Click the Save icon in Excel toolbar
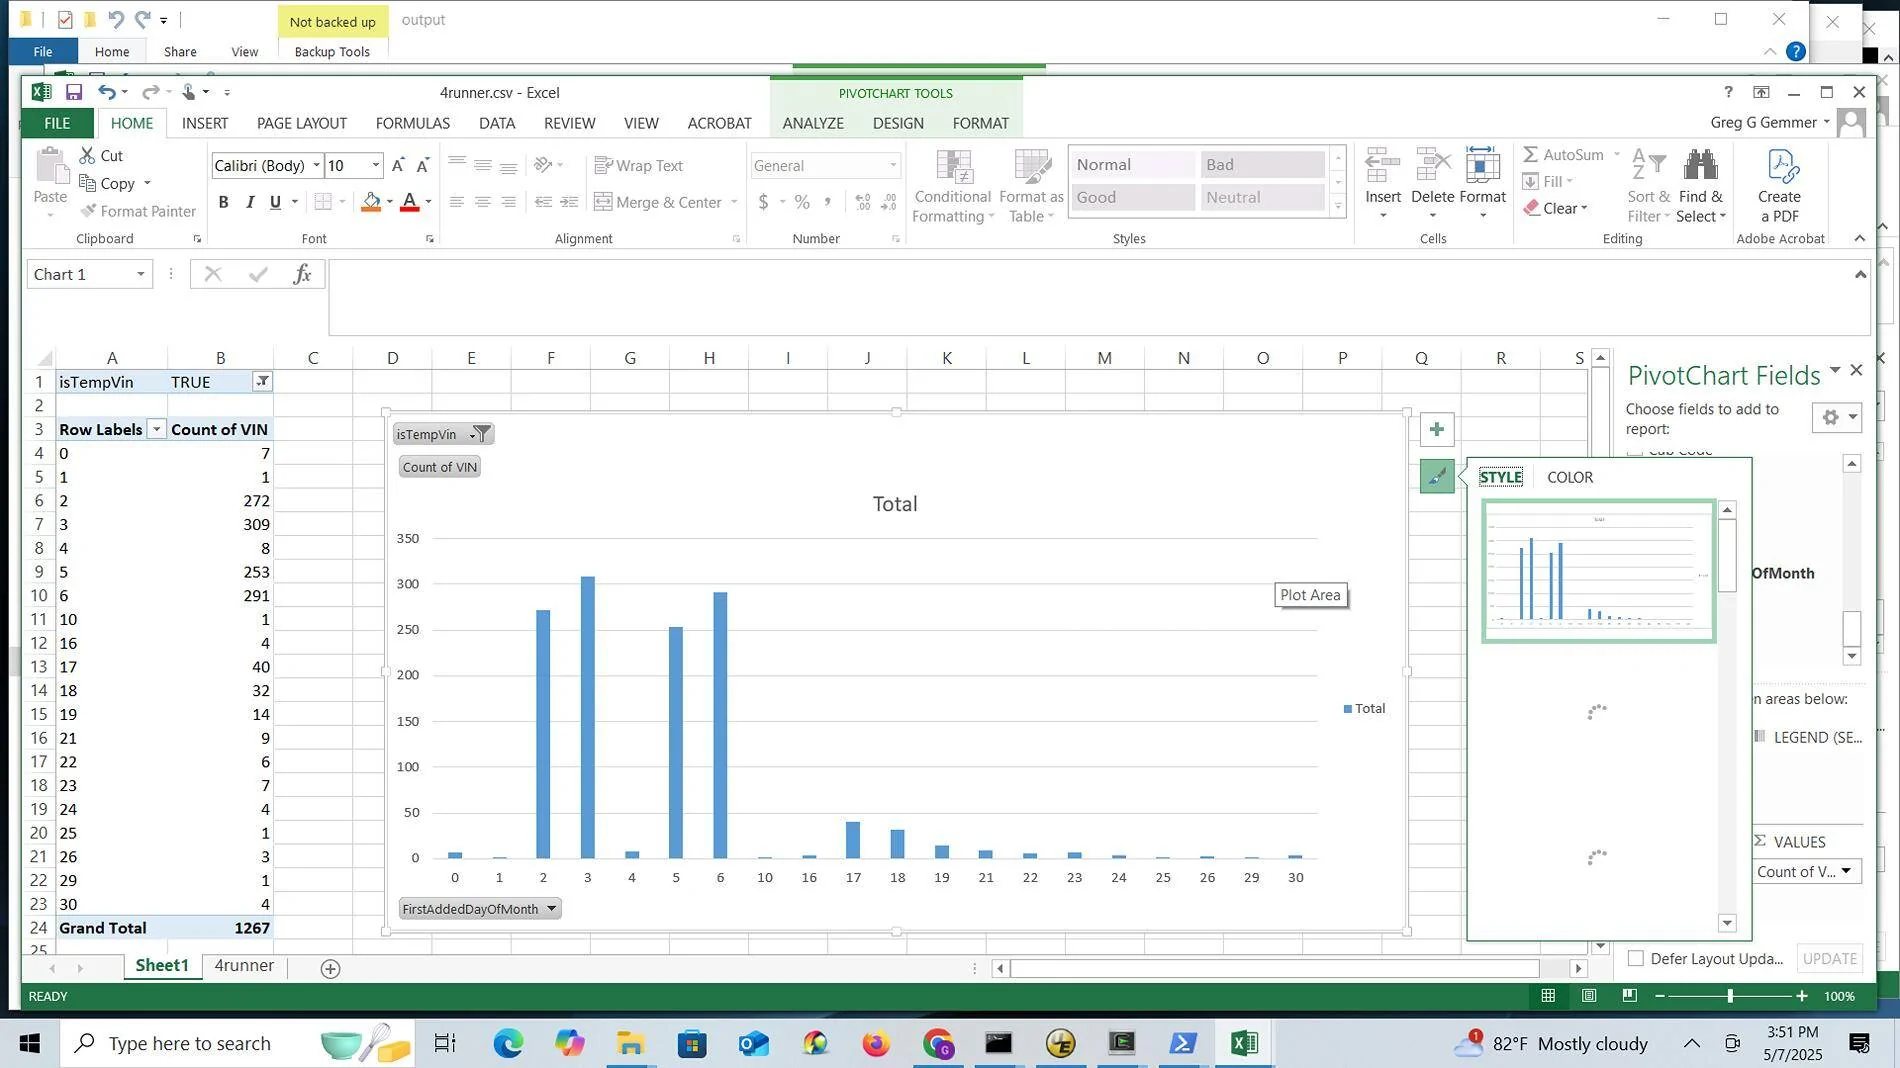The height and width of the screenshot is (1068, 1900). [x=74, y=92]
